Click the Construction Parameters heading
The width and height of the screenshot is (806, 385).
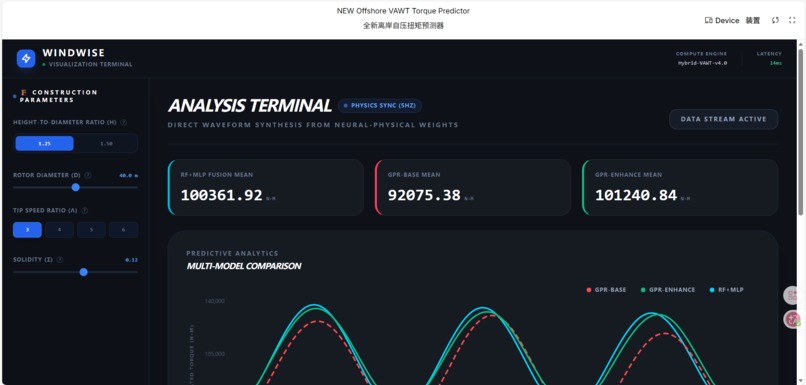(58, 96)
